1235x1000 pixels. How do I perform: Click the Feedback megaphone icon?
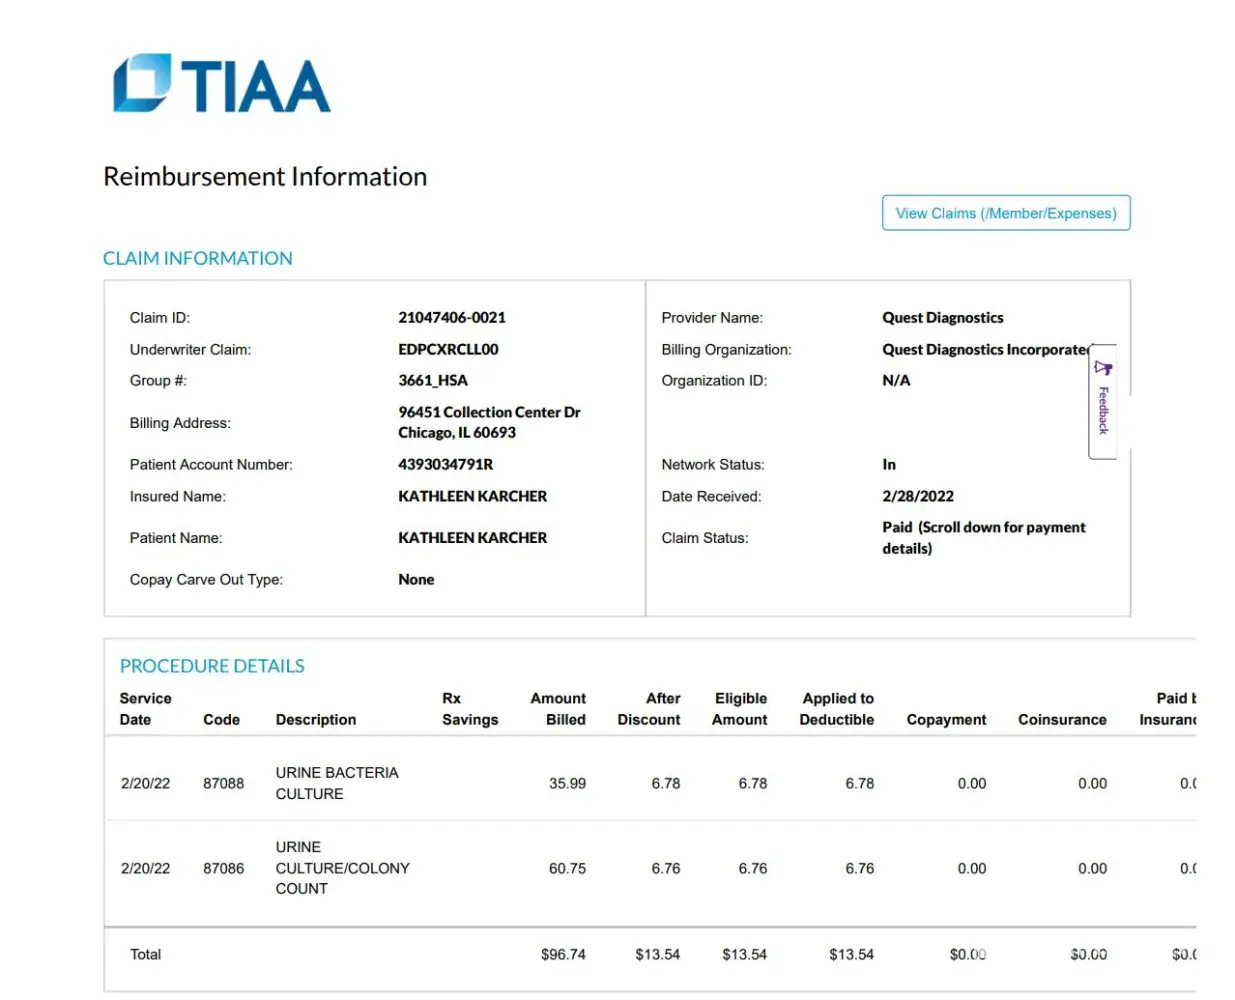click(x=1103, y=367)
